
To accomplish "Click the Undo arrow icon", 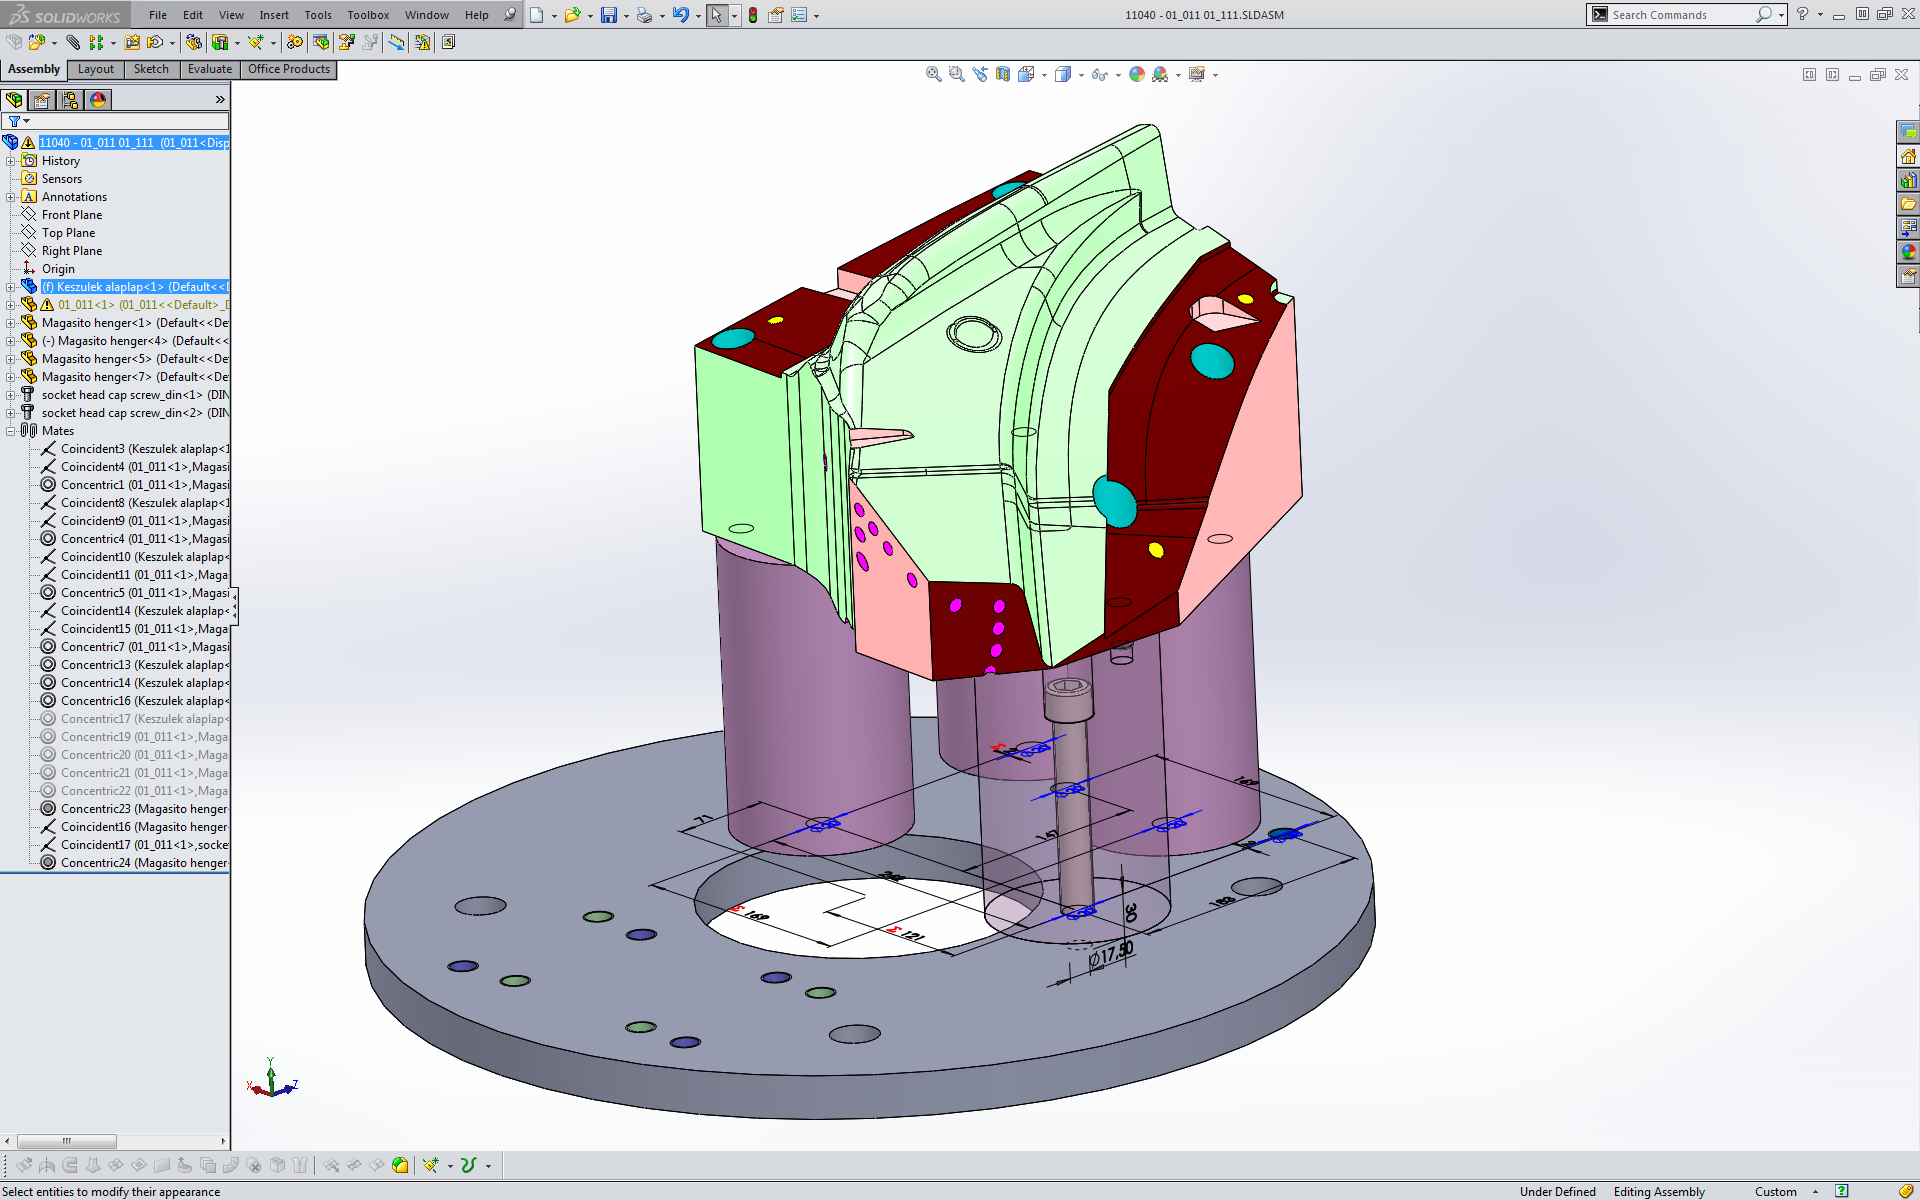I will click(x=681, y=15).
